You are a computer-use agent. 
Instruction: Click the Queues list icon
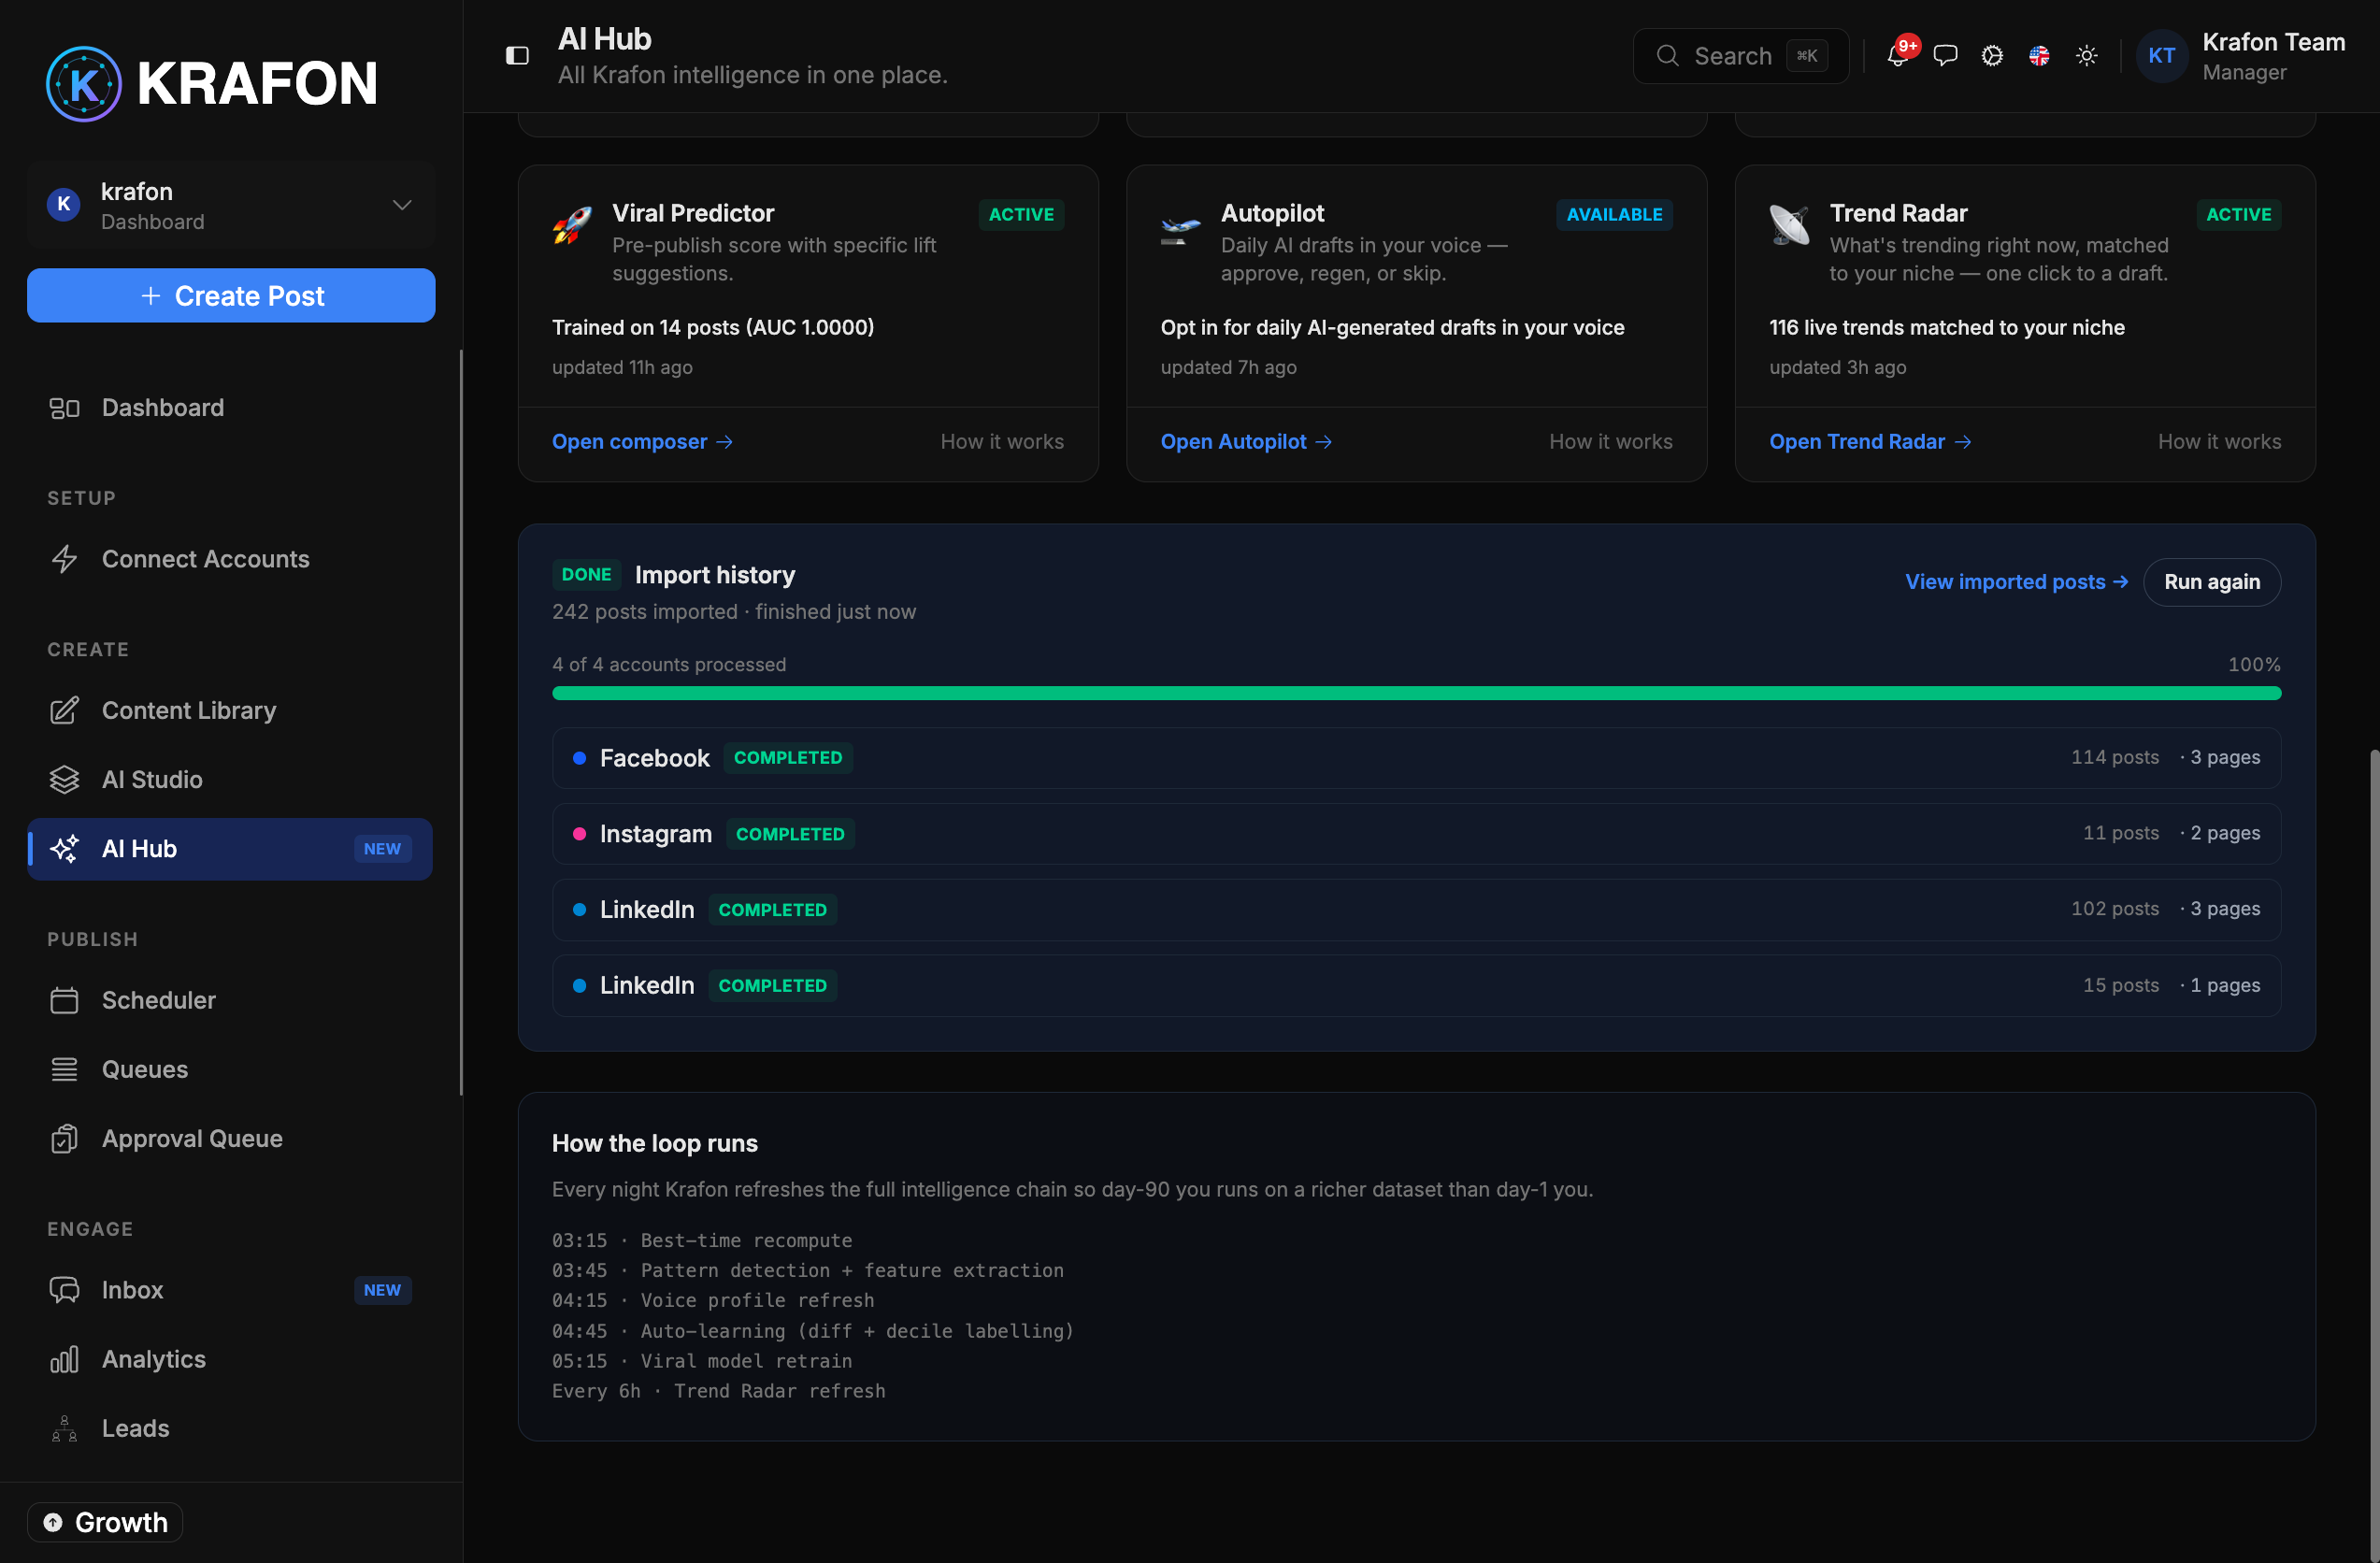[65, 1070]
